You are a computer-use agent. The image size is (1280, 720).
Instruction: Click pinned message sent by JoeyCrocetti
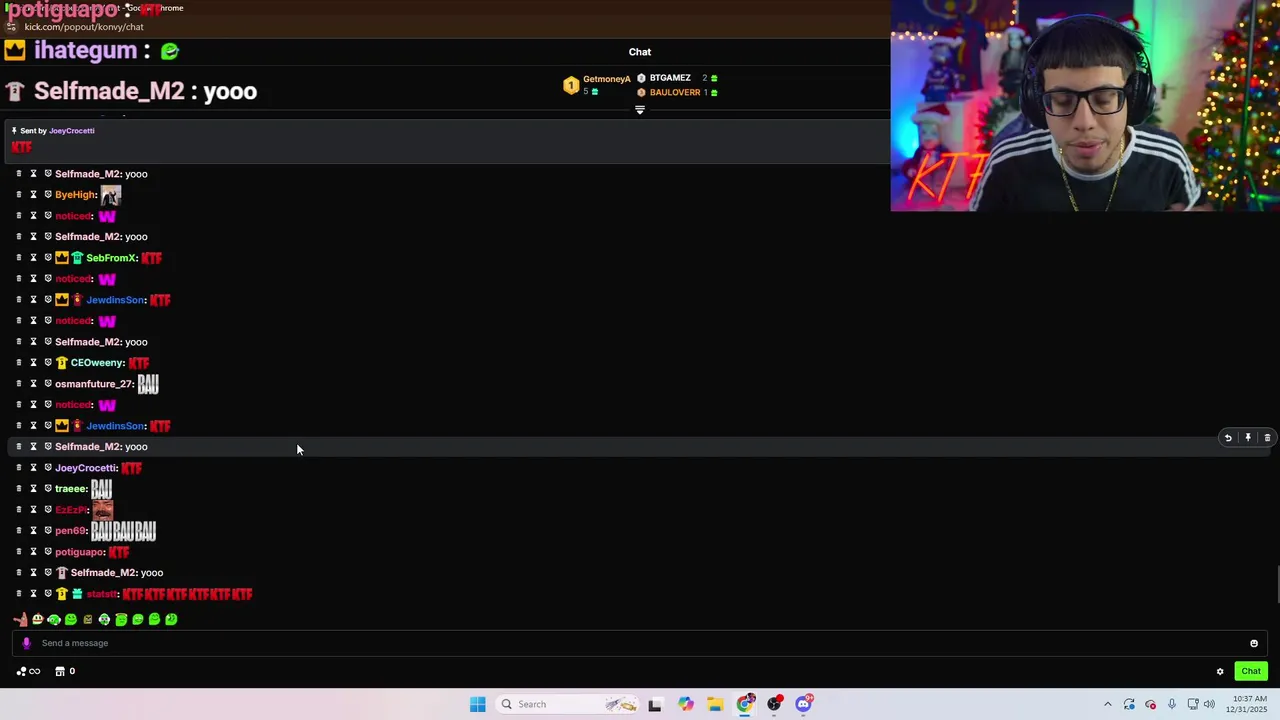click(445, 140)
